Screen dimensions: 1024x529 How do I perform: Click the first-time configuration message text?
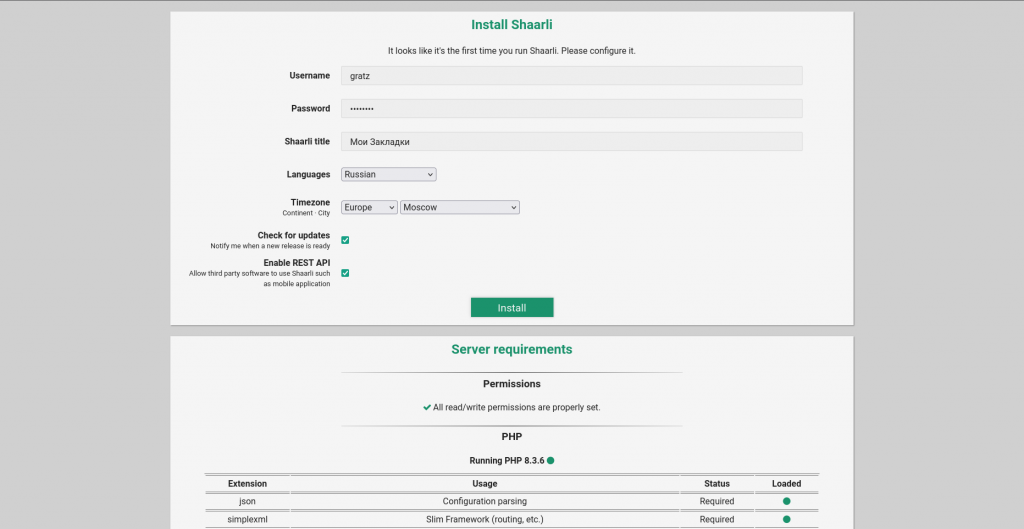[512, 51]
